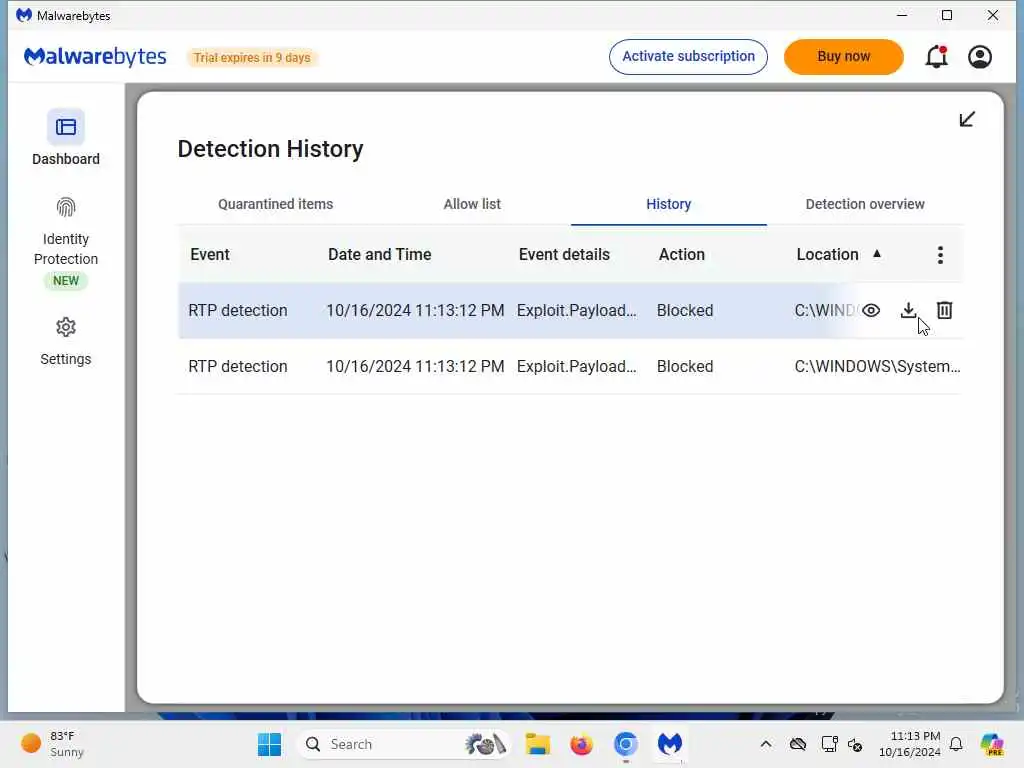The image size is (1024, 768).
Task: Export the highlighted detection via download icon
Action: (x=908, y=310)
